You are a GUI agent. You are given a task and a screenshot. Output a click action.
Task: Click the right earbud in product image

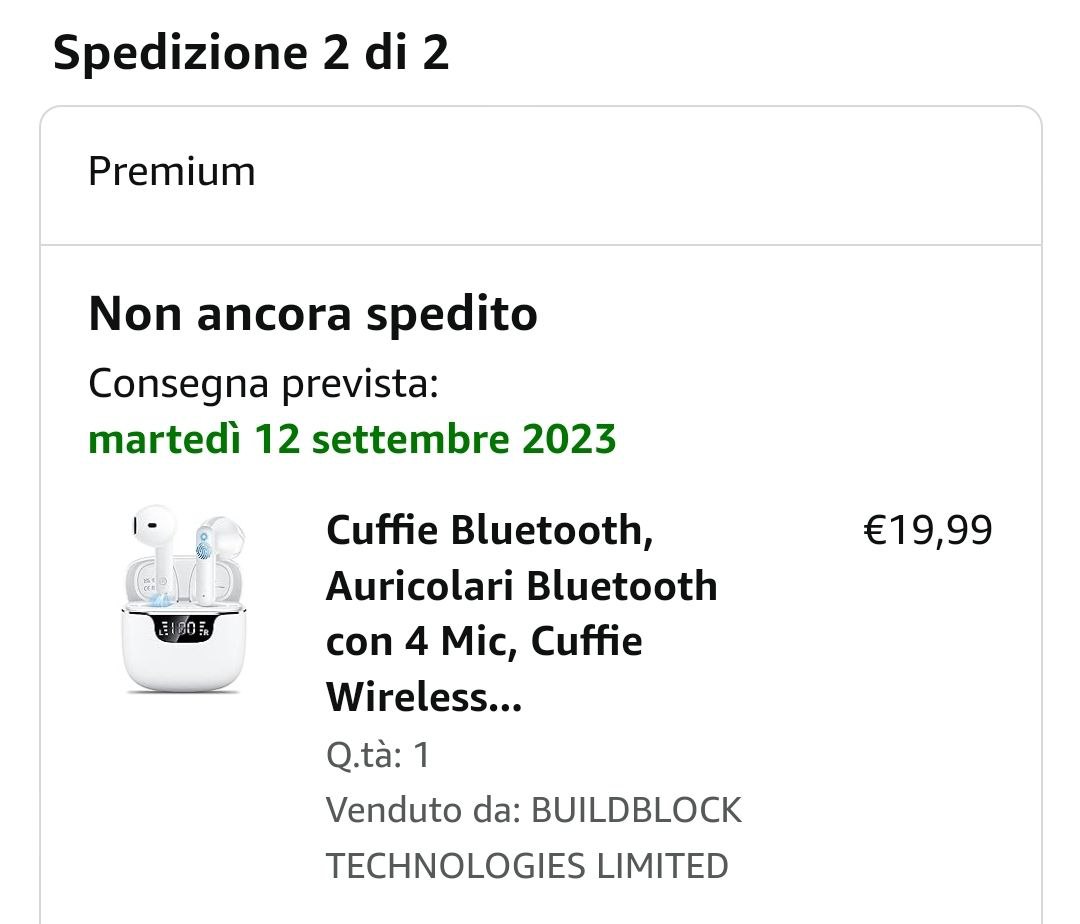pyautogui.click(x=215, y=555)
